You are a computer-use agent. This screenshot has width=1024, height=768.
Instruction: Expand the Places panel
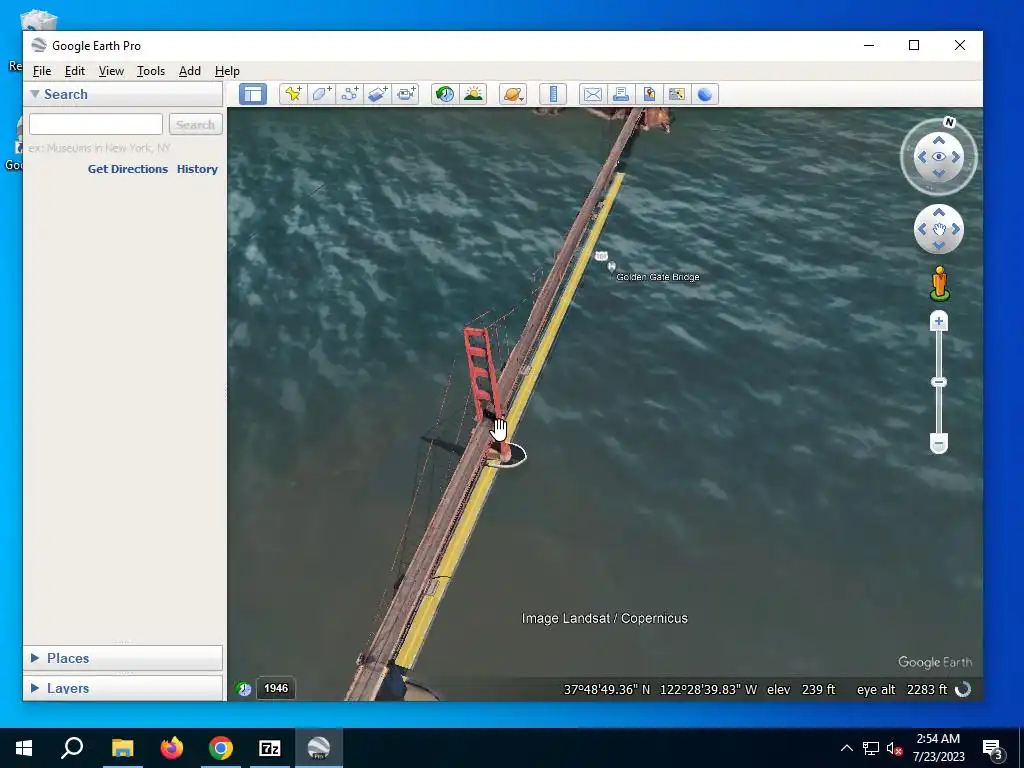click(35, 658)
